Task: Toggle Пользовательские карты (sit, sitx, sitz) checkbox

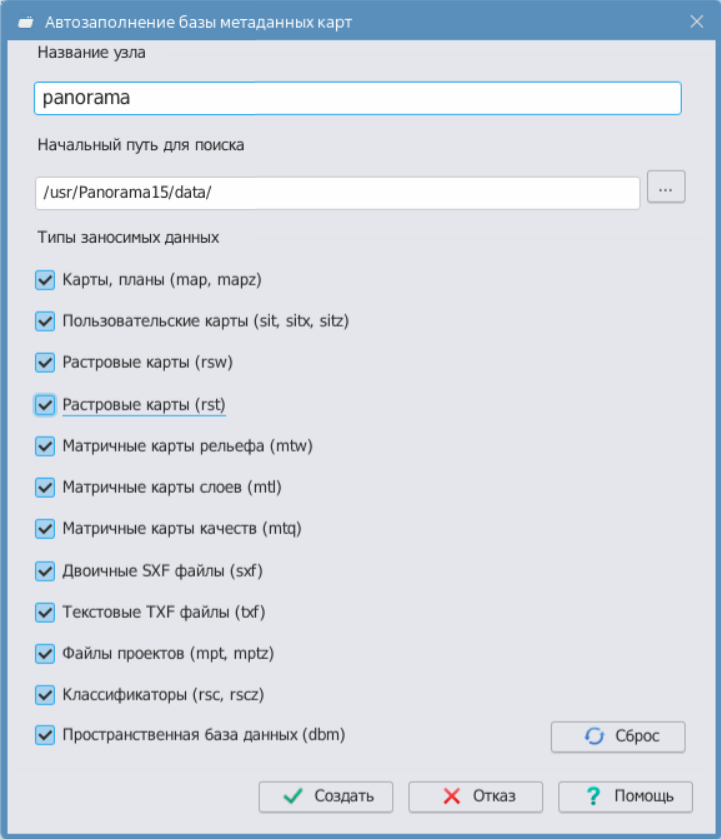Action: pos(45,321)
